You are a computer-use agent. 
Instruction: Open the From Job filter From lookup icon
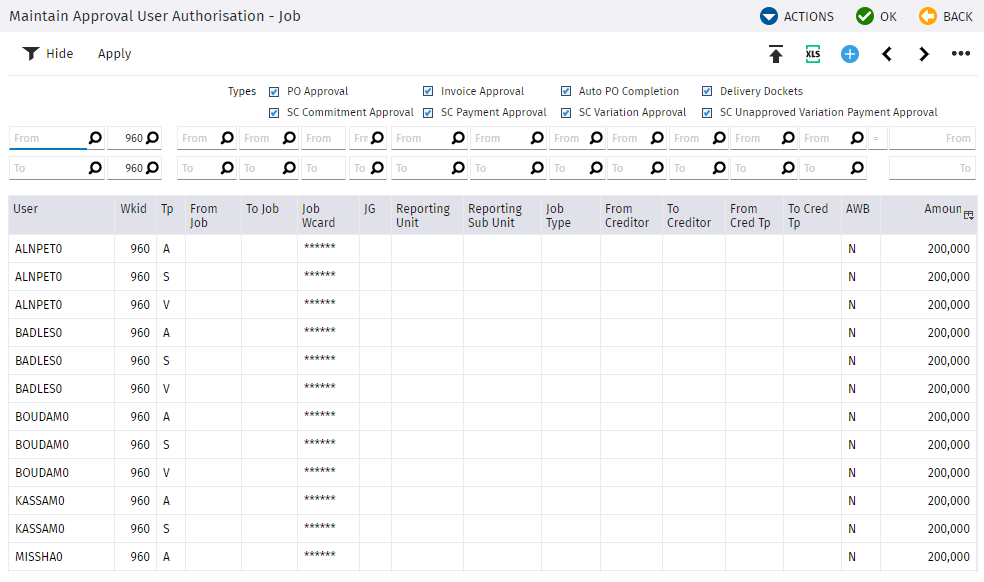pos(227,138)
